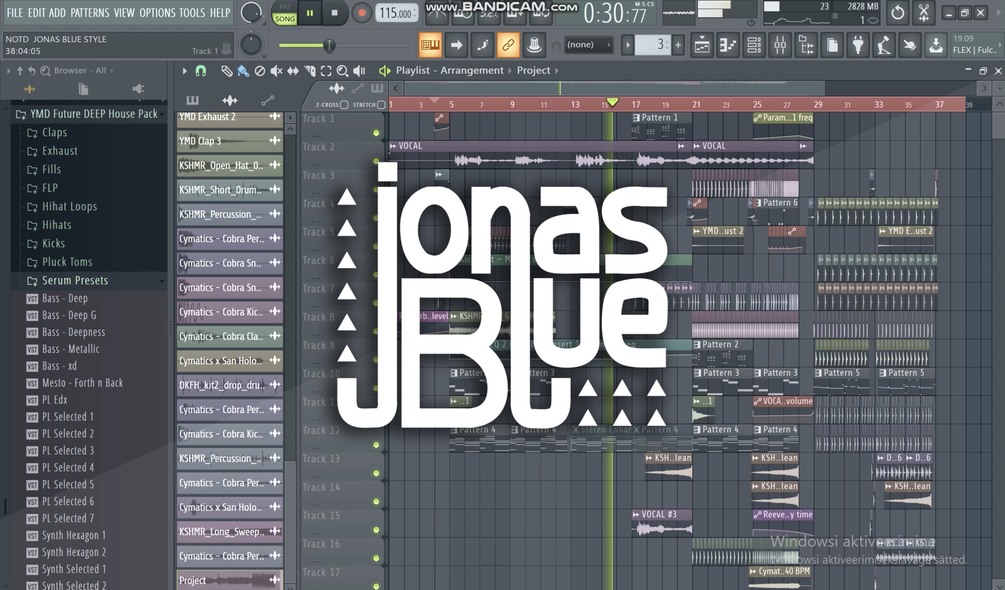Enable the STRETCH checkbox

381,104
